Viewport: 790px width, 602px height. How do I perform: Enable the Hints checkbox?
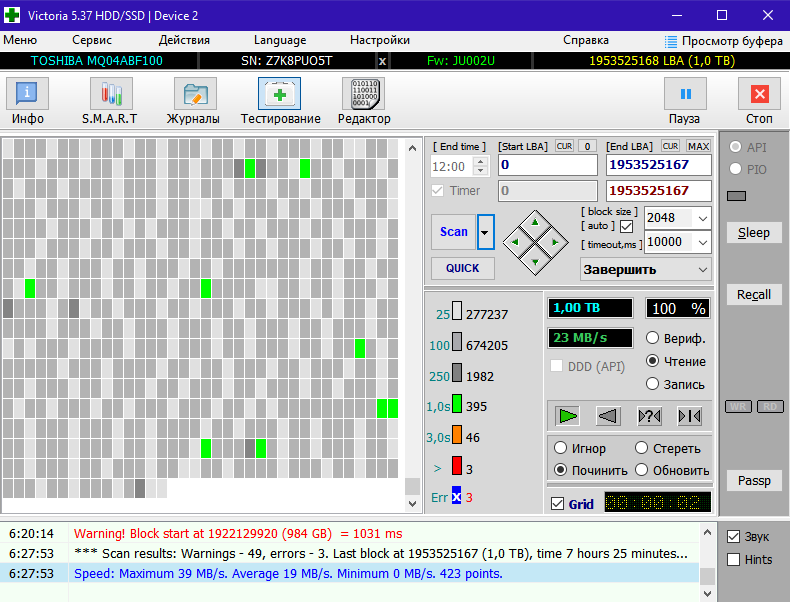(x=734, y=560)
